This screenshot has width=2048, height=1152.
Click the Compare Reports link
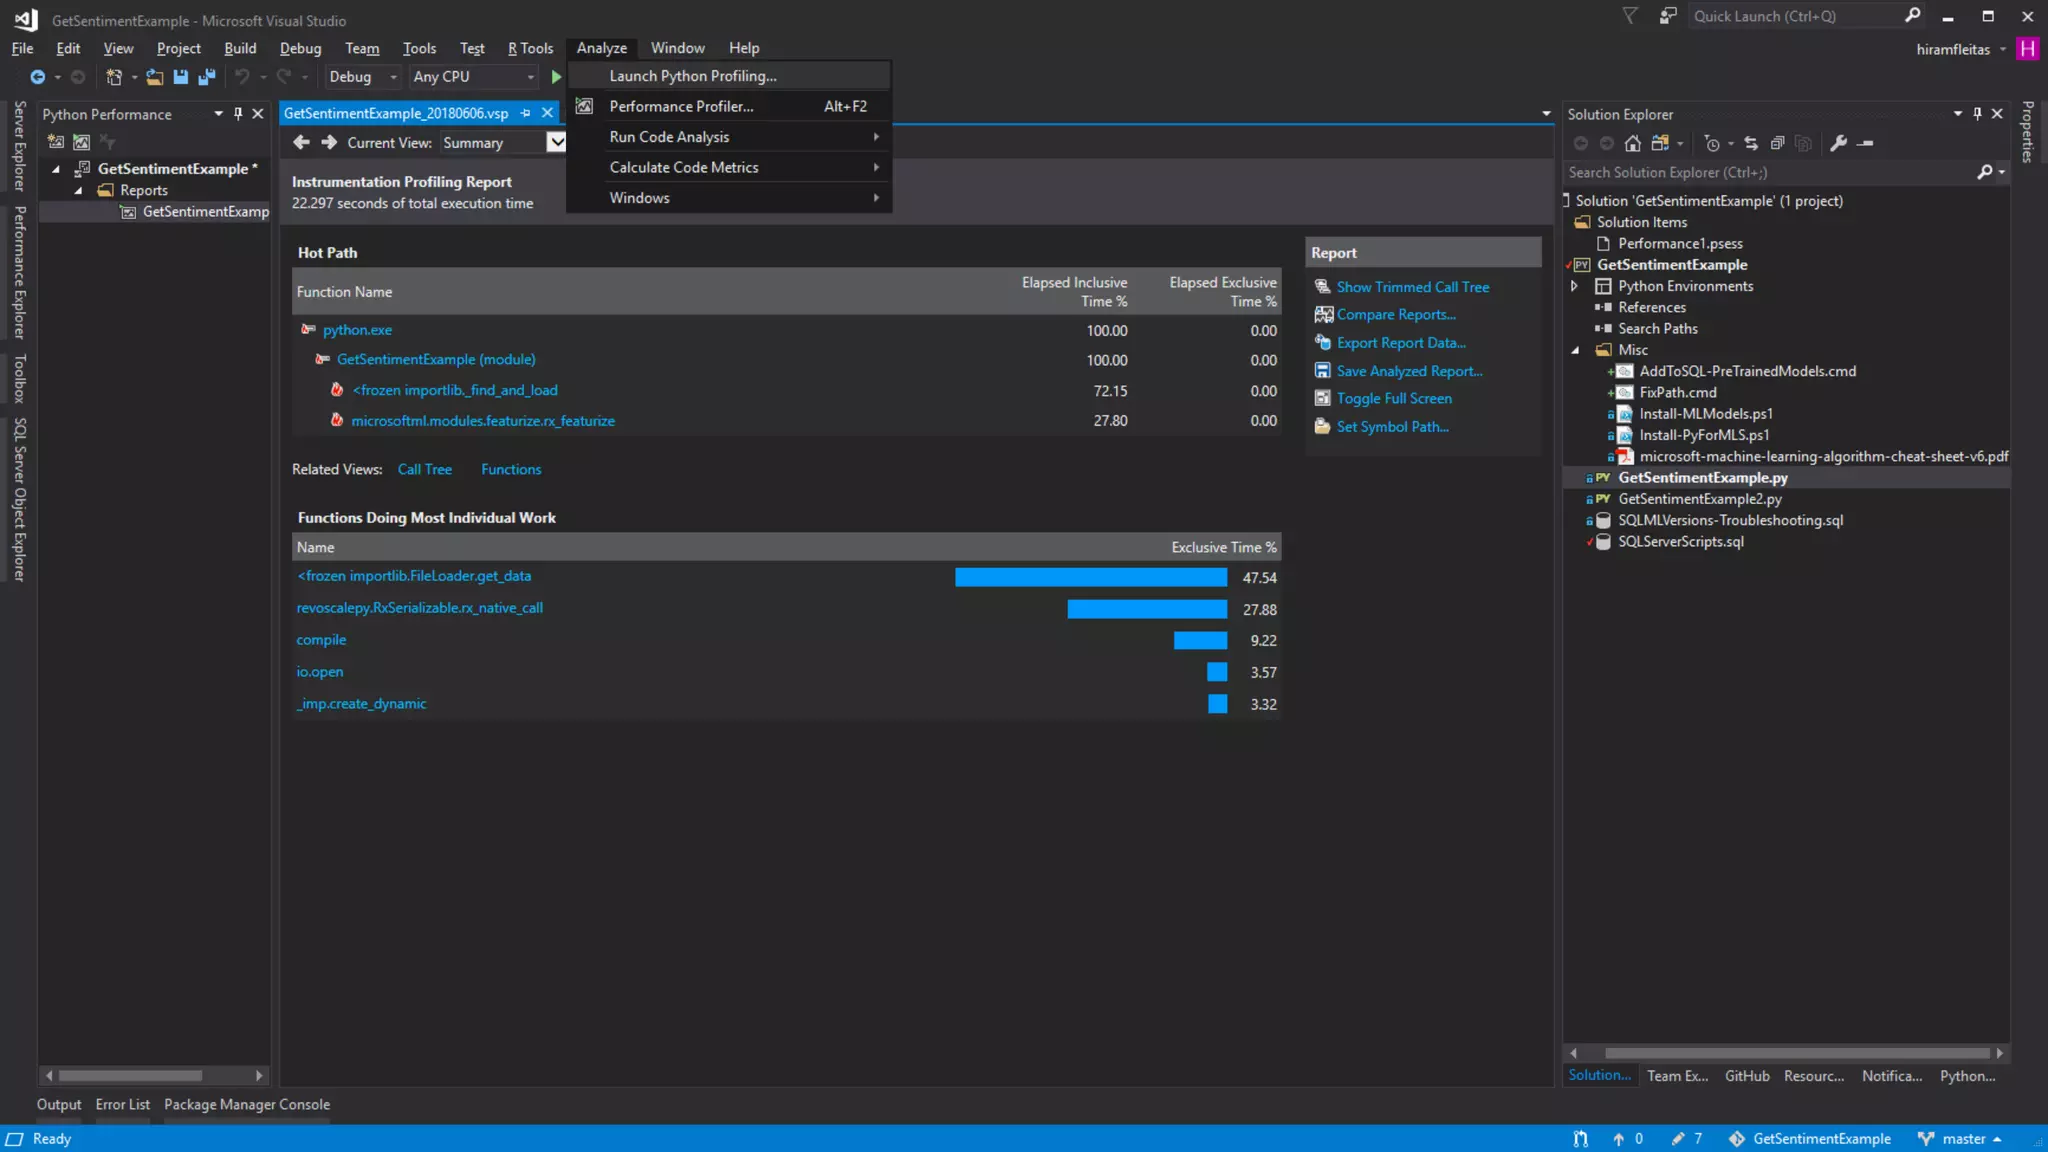pyautogui.click(x=1395, y=314)
